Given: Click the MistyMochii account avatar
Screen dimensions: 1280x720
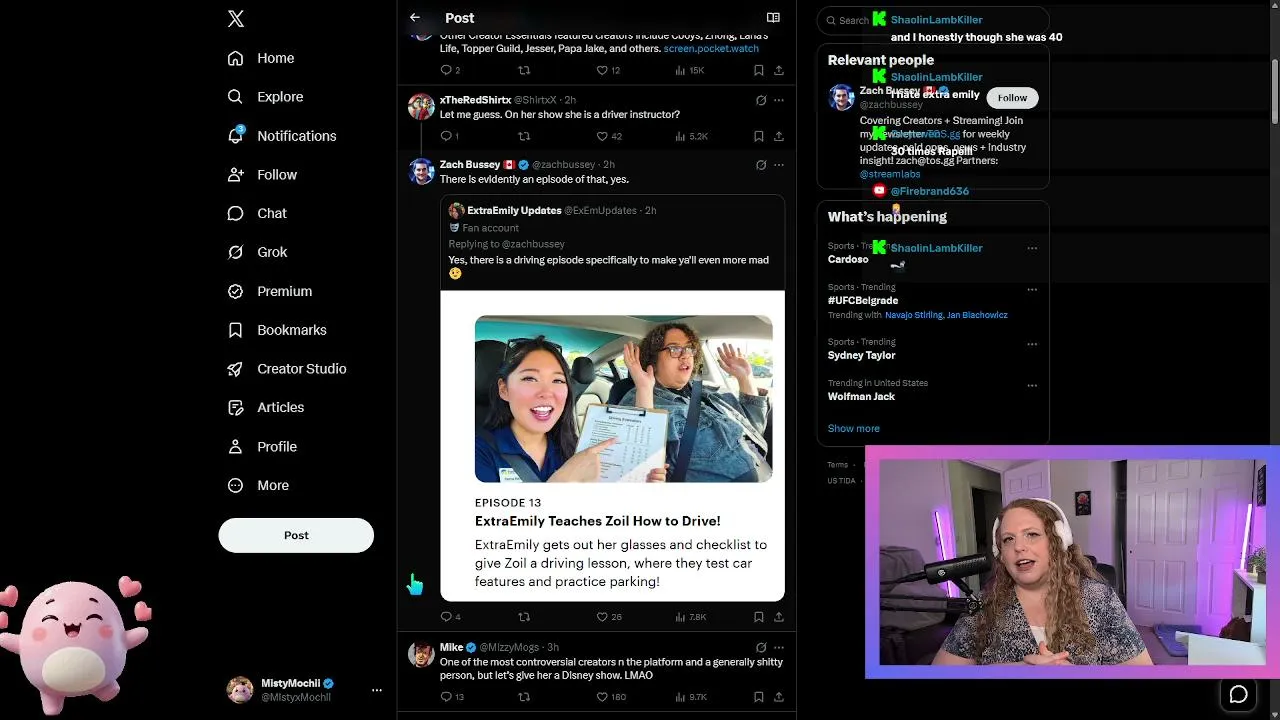Looking at the screenshot, I should coord(240,690).
